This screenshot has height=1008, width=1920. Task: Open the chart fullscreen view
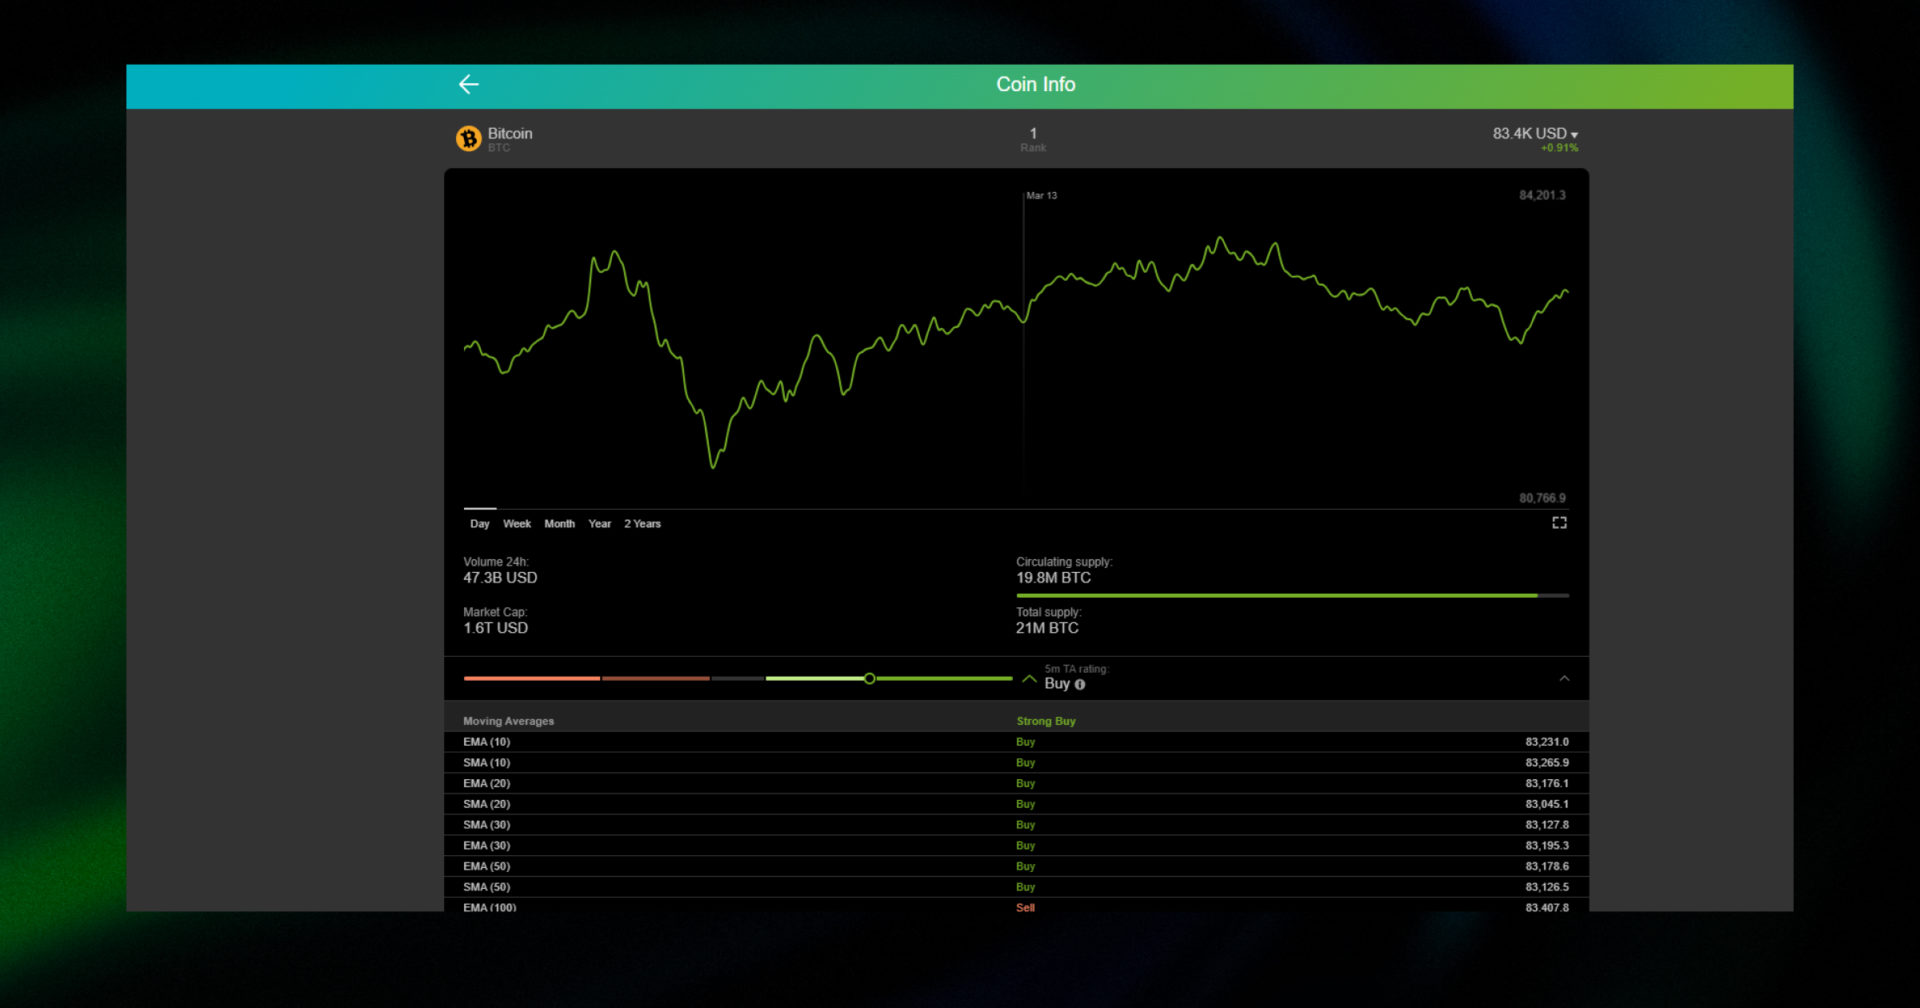point(1560,522)
